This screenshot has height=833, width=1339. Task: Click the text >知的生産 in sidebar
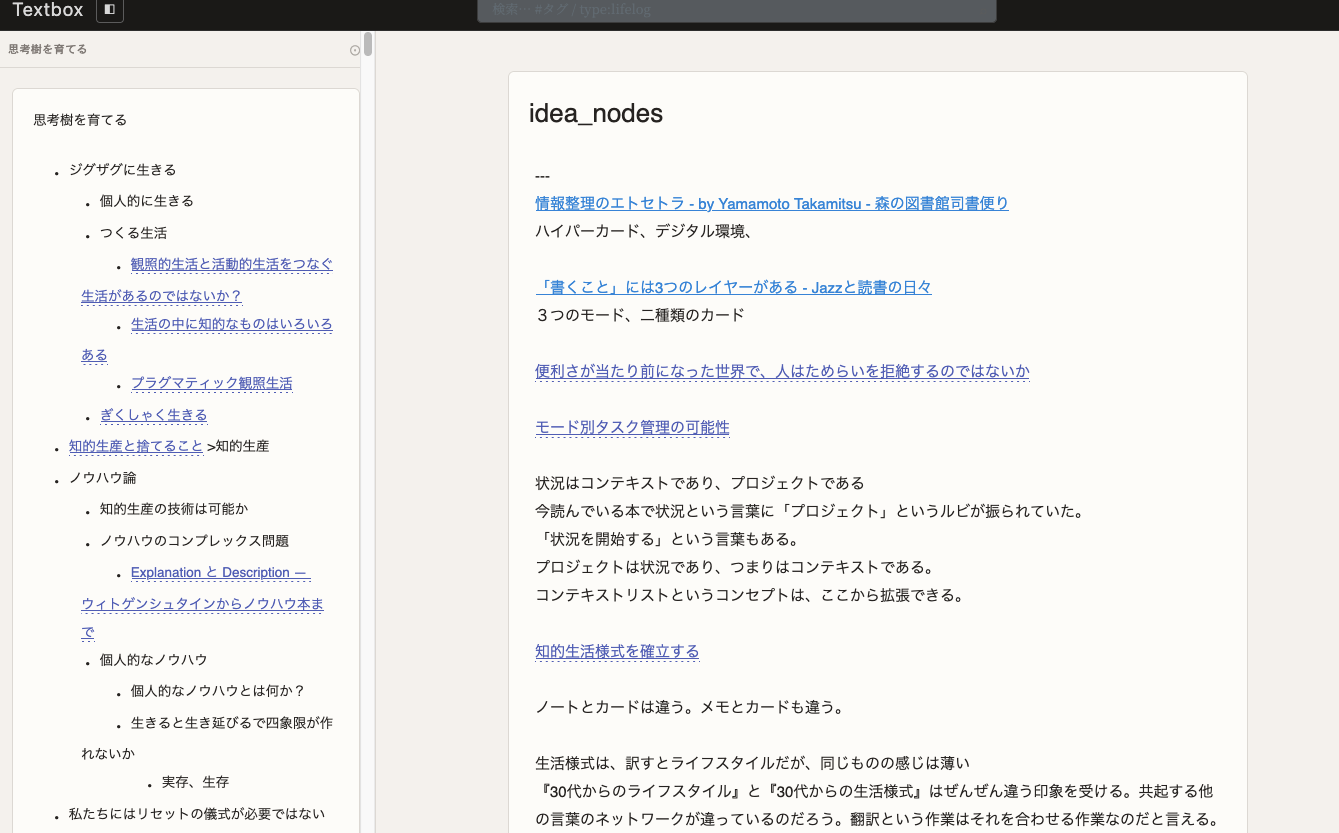pos(238,446)
